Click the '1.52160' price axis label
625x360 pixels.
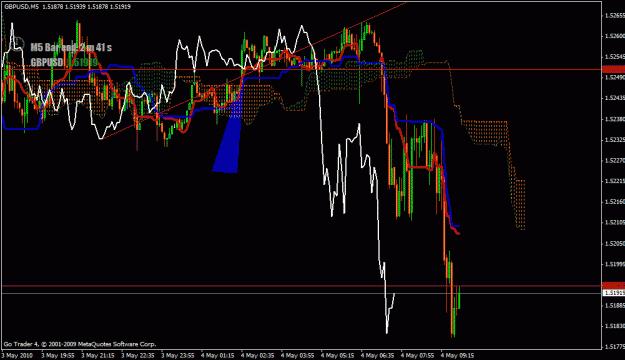coord(614,202)
